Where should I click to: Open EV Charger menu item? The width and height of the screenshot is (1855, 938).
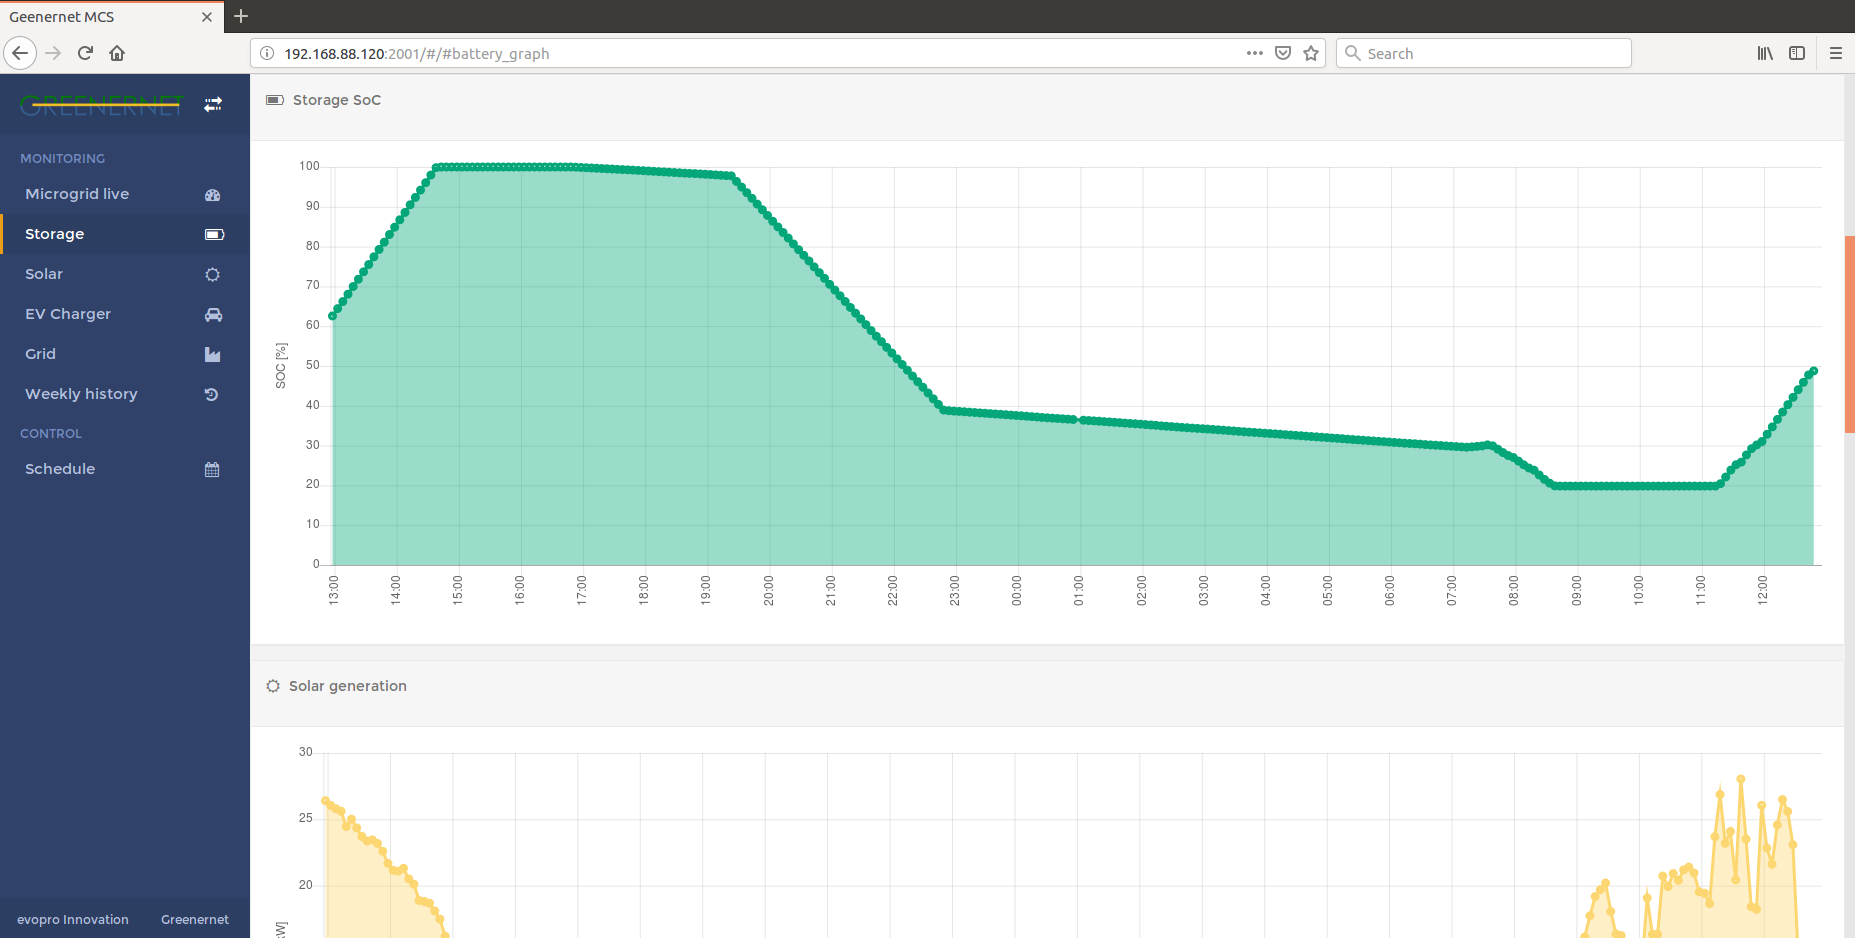coord(125,314)
